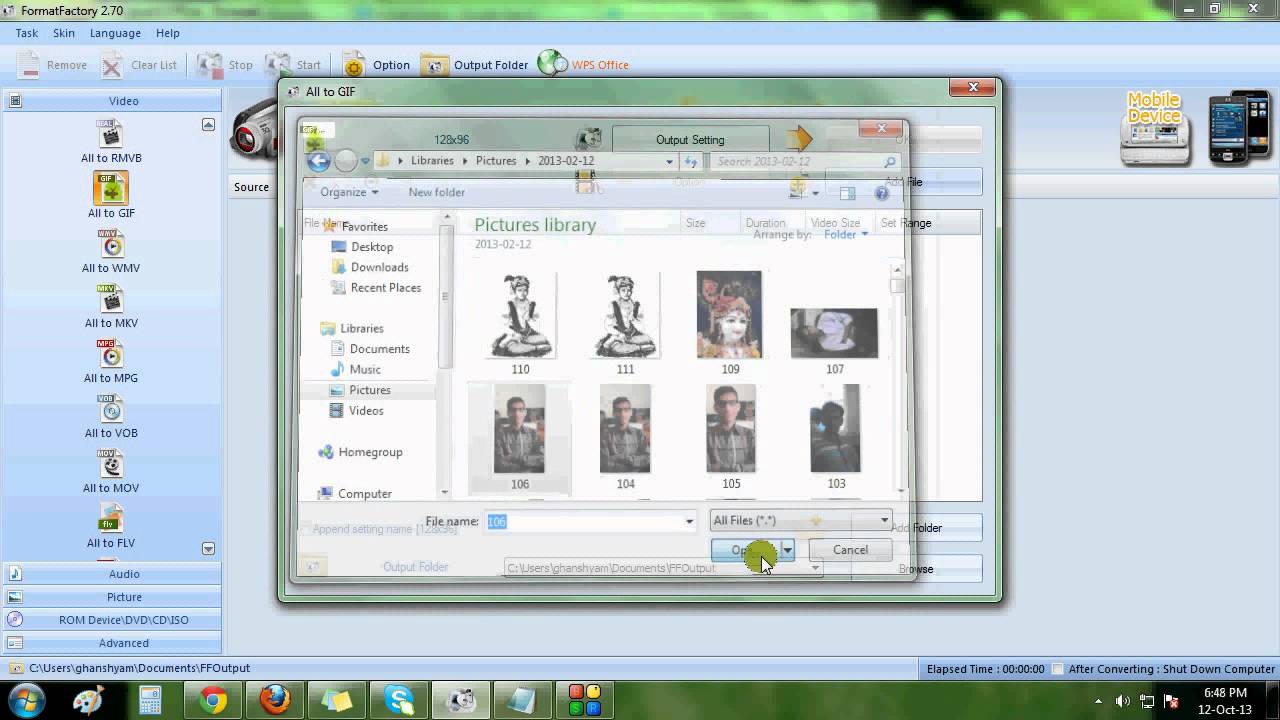Open the Task menu

27,33
